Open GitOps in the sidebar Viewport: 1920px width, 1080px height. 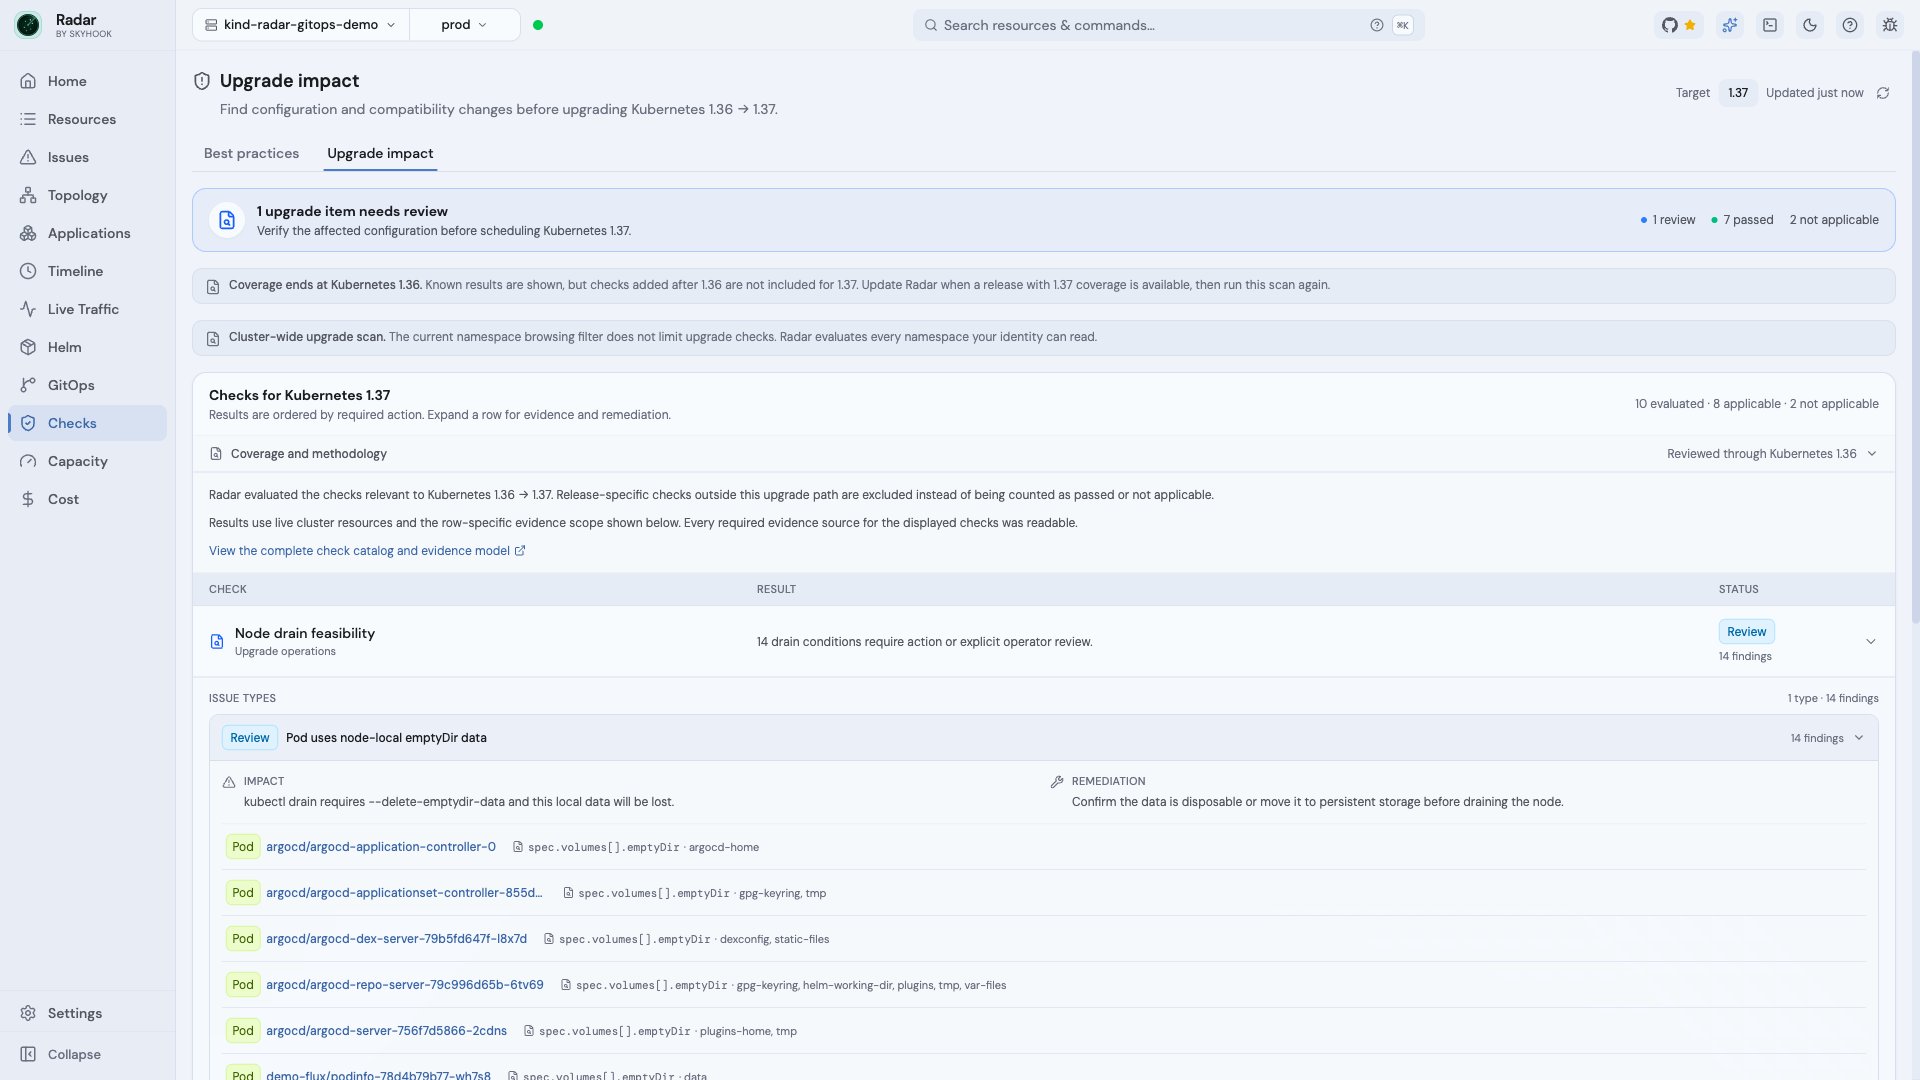(87, 385)
